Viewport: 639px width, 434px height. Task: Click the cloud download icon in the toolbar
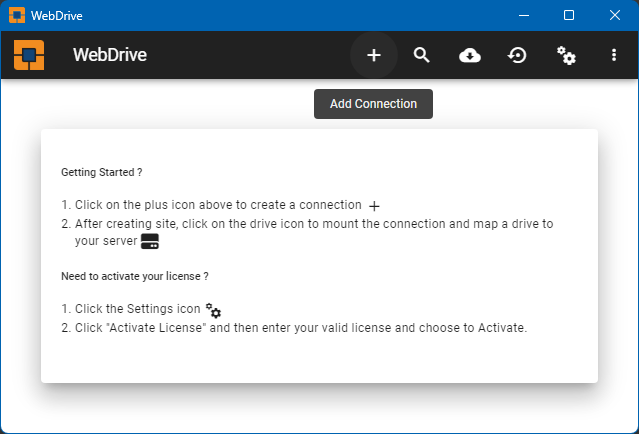coord(469,55)
